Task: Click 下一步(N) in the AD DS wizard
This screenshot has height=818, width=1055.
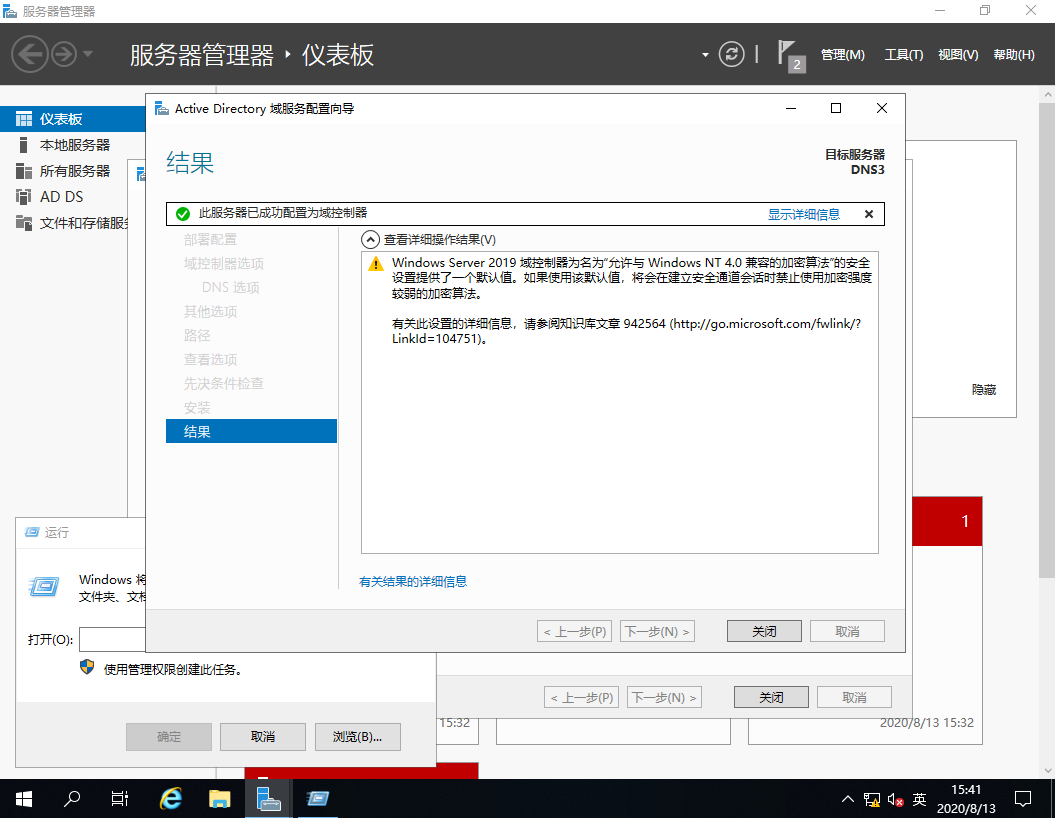Action: tap(657, 631)
